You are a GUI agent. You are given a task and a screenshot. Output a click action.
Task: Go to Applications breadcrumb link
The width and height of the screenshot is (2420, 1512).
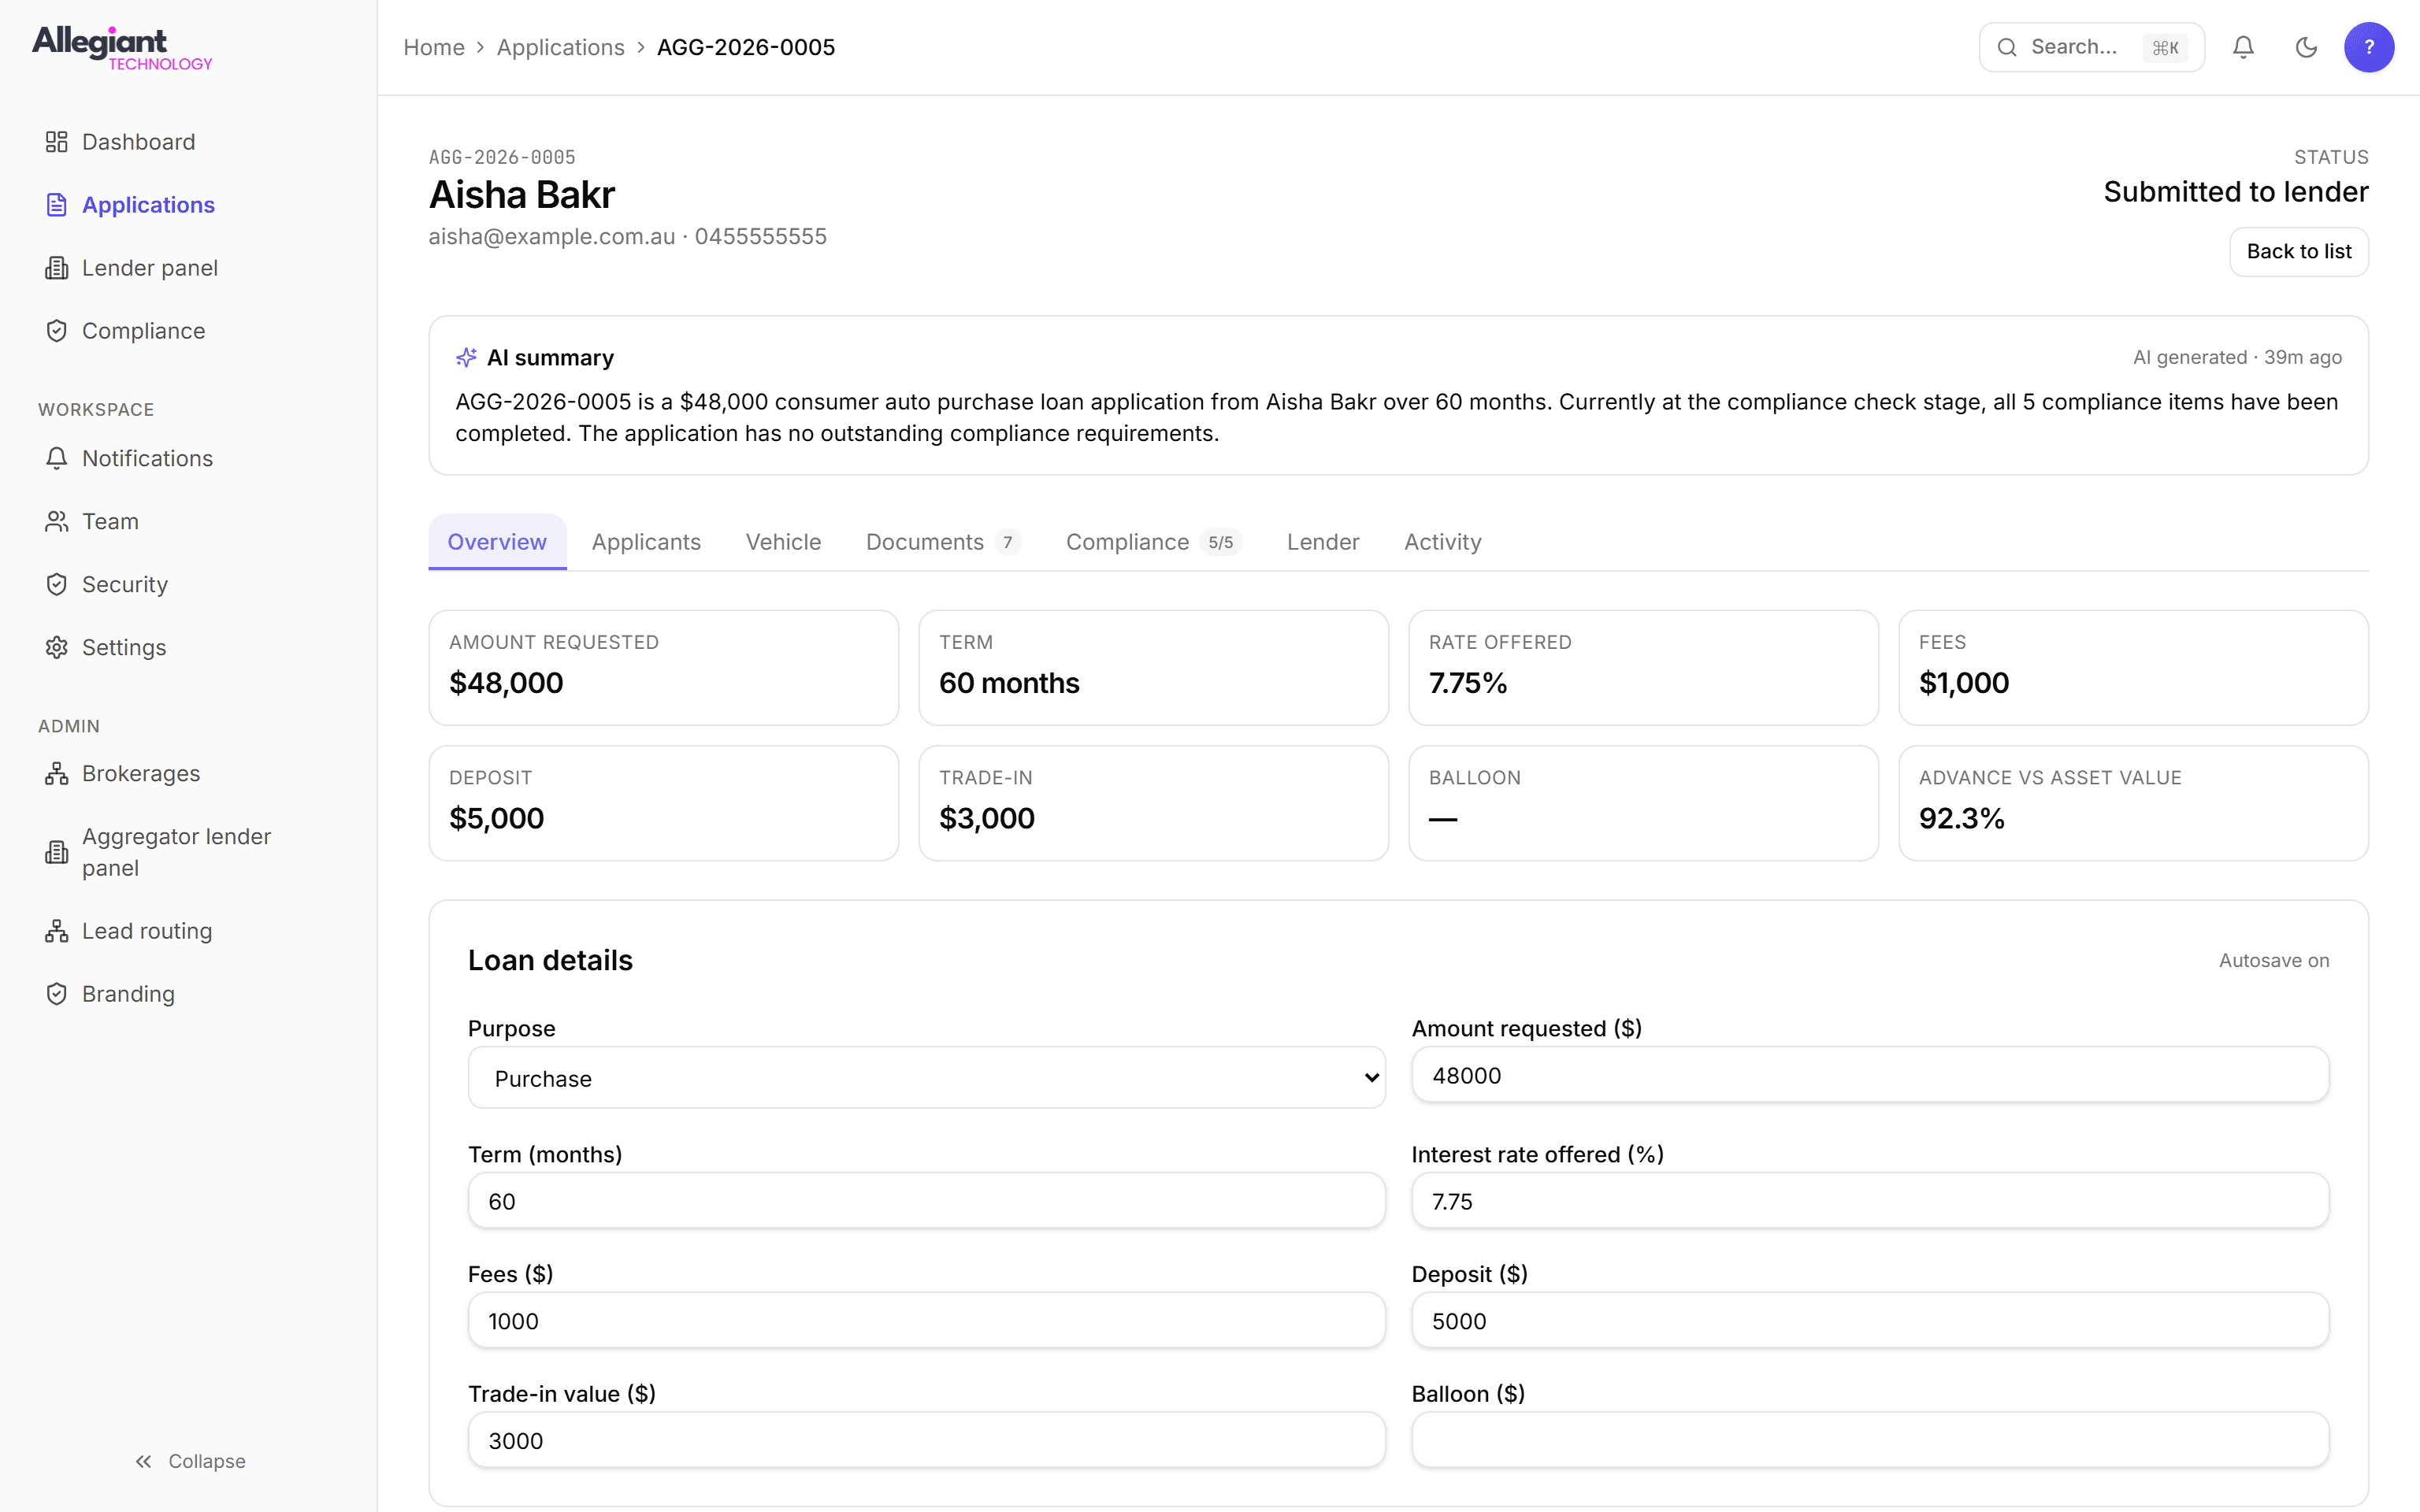(x=560, y=47)
